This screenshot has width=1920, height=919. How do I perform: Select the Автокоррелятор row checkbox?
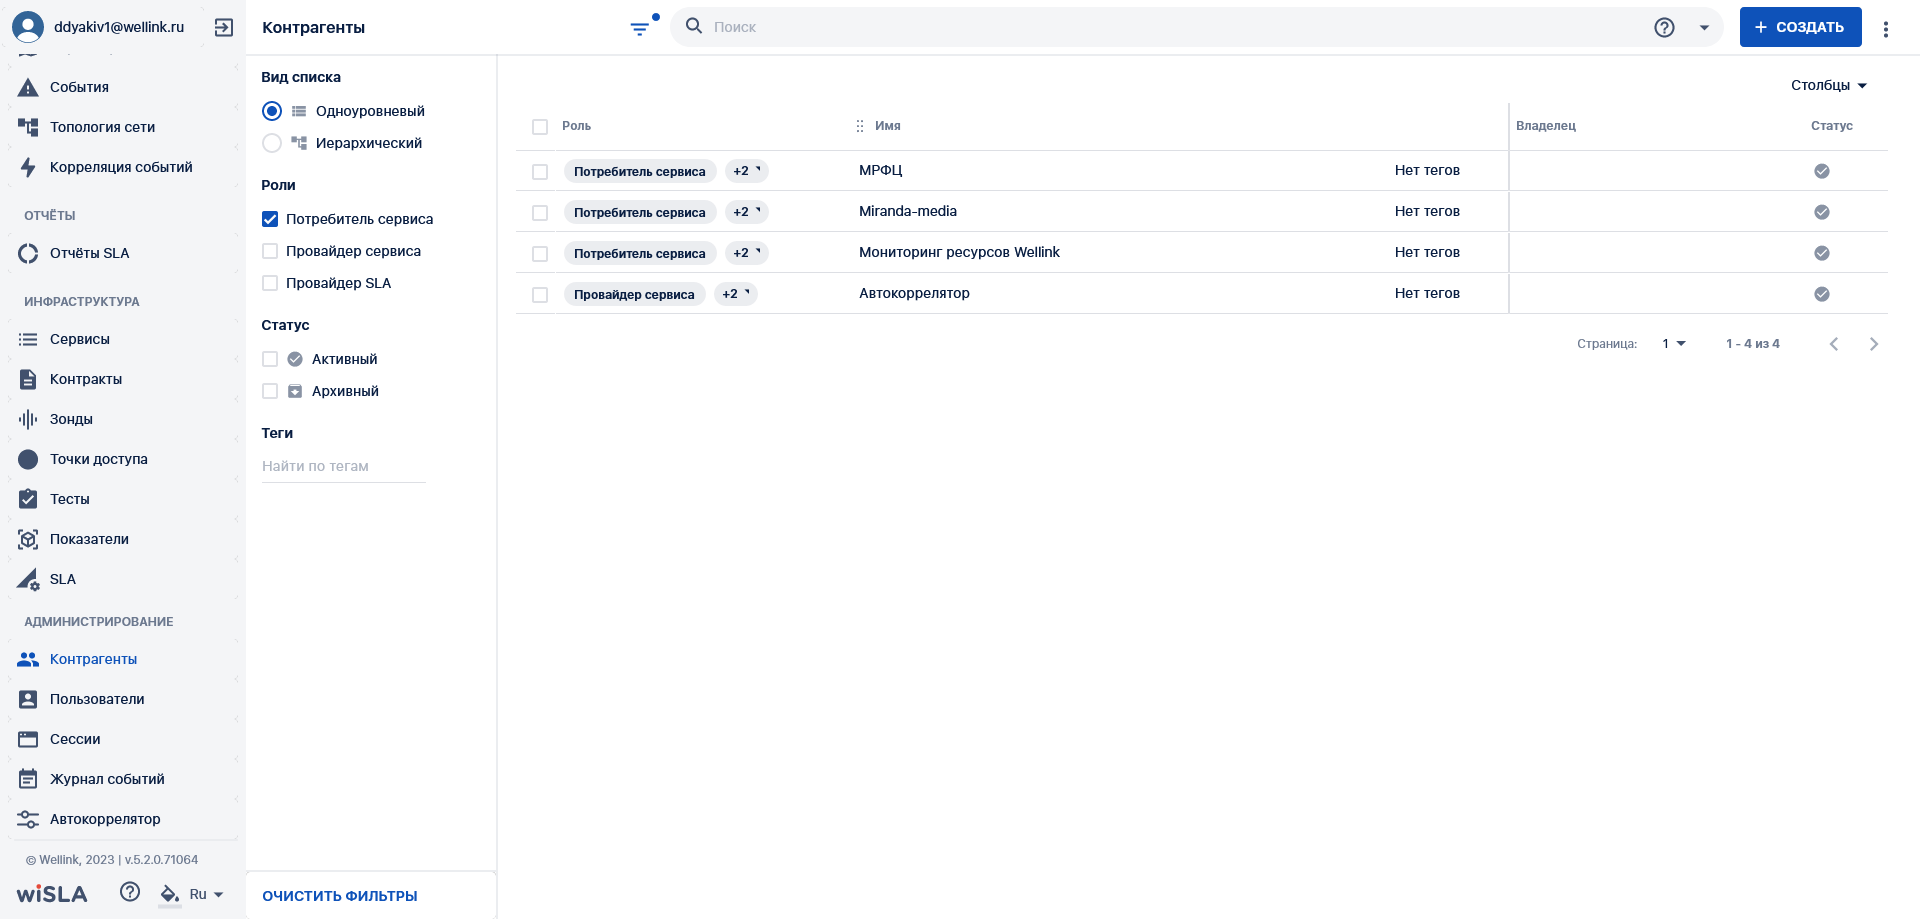[540, 295]
